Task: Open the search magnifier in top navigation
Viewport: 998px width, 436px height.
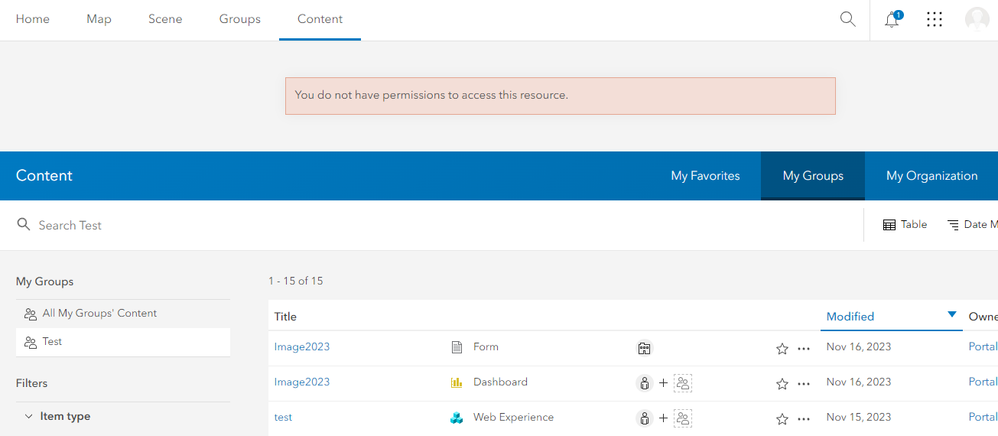Action: click(847, 19)
